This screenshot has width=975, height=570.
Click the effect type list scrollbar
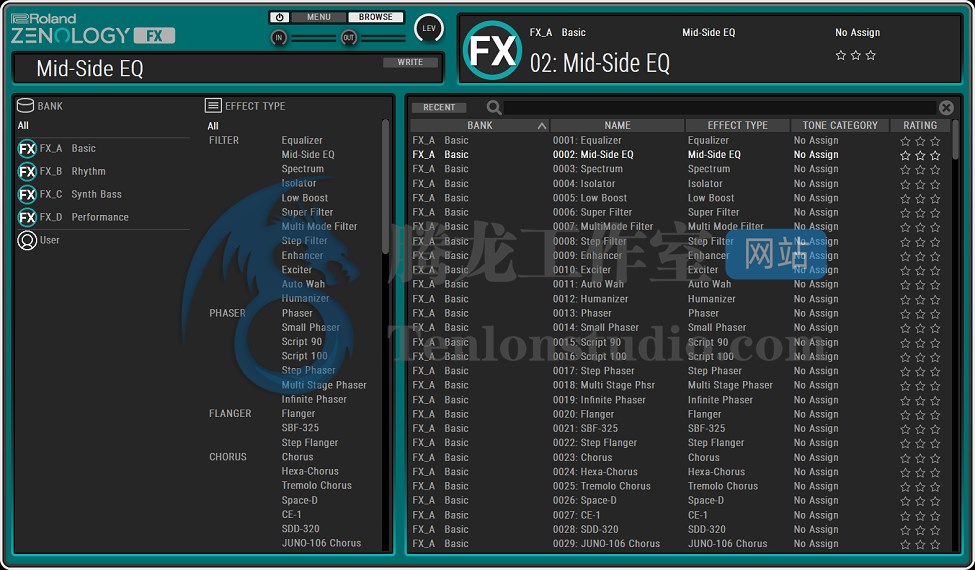(x=386, y=186)
